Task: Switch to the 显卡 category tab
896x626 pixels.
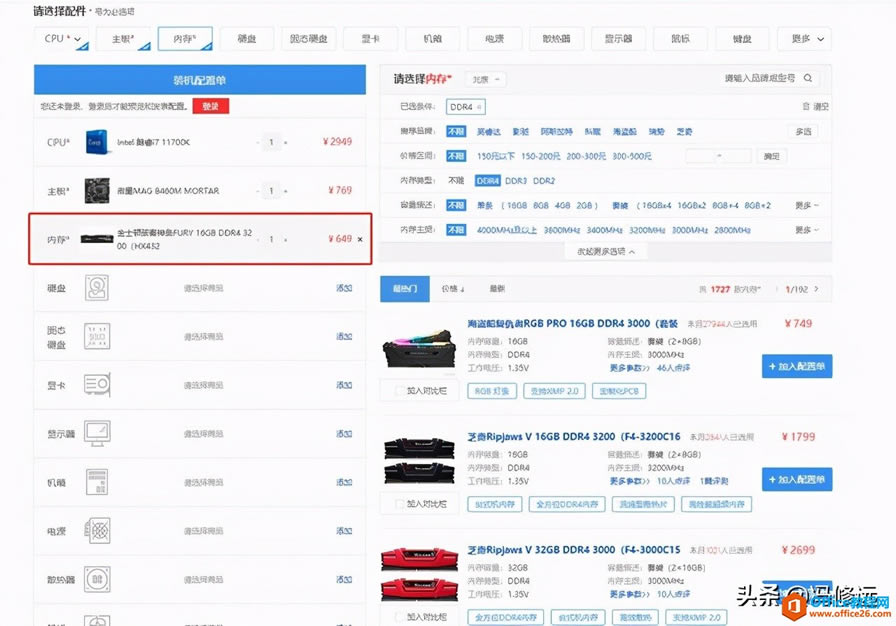Action: pos(370,39)
